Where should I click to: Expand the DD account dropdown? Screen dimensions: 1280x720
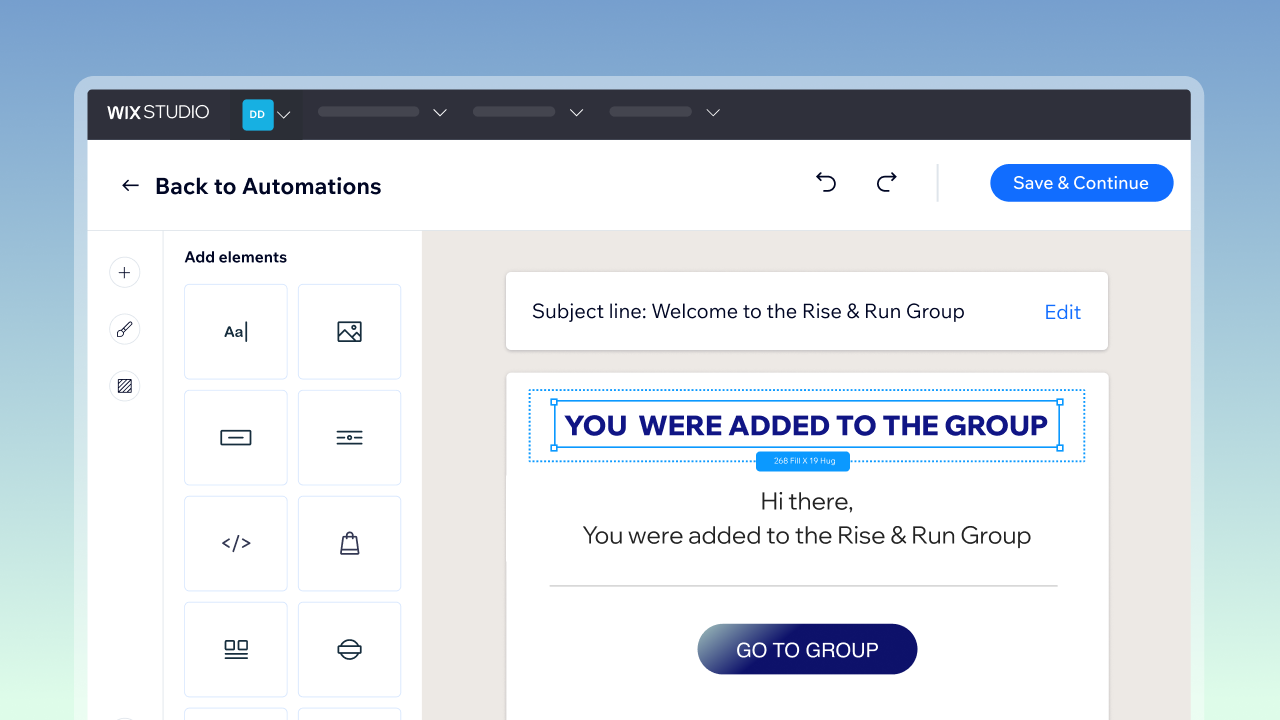click(x=283, y=114)
